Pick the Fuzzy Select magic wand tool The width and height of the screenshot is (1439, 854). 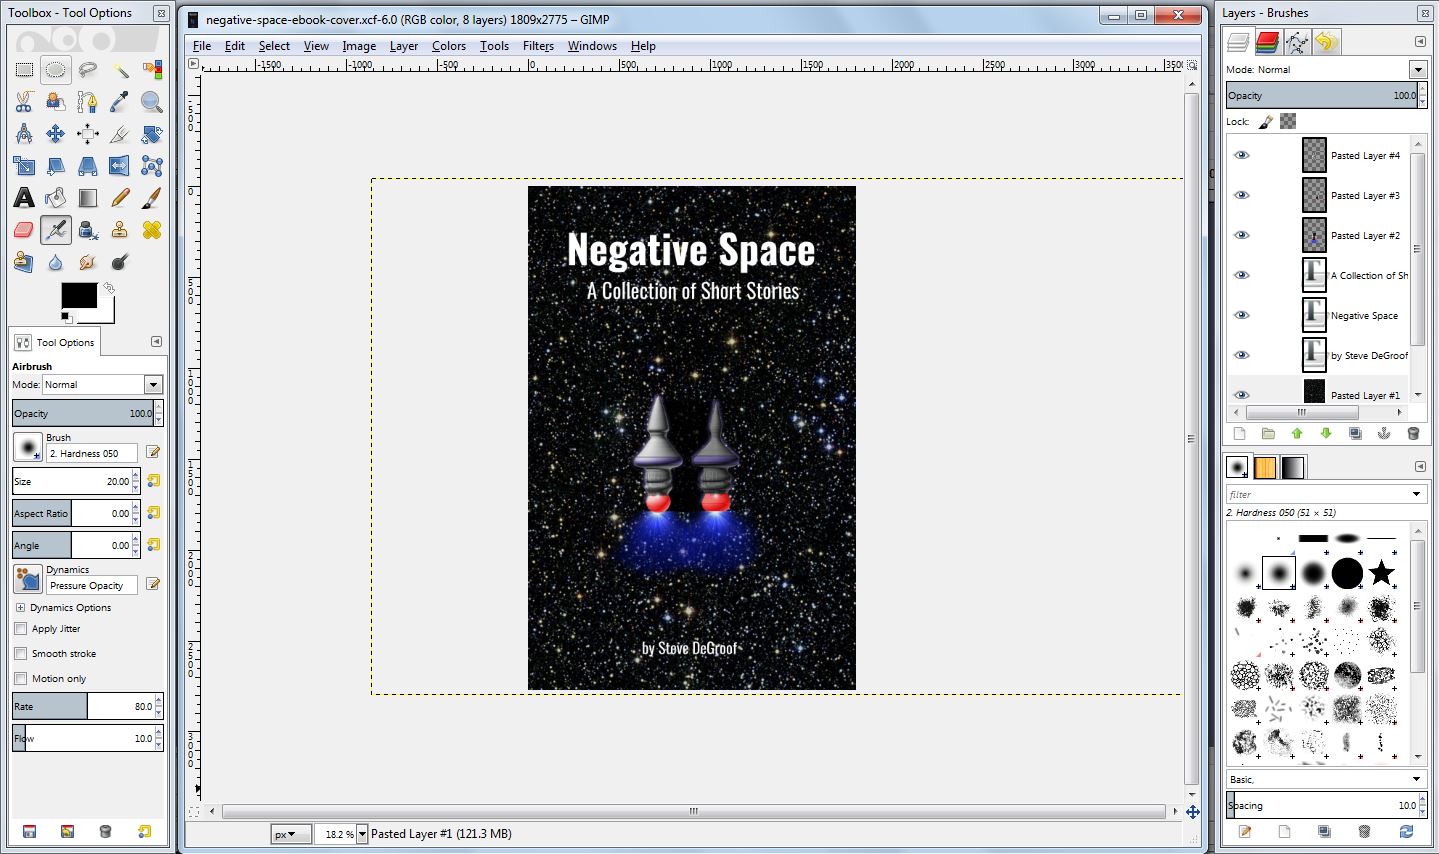pyautogui.click(x=120, y=70)
